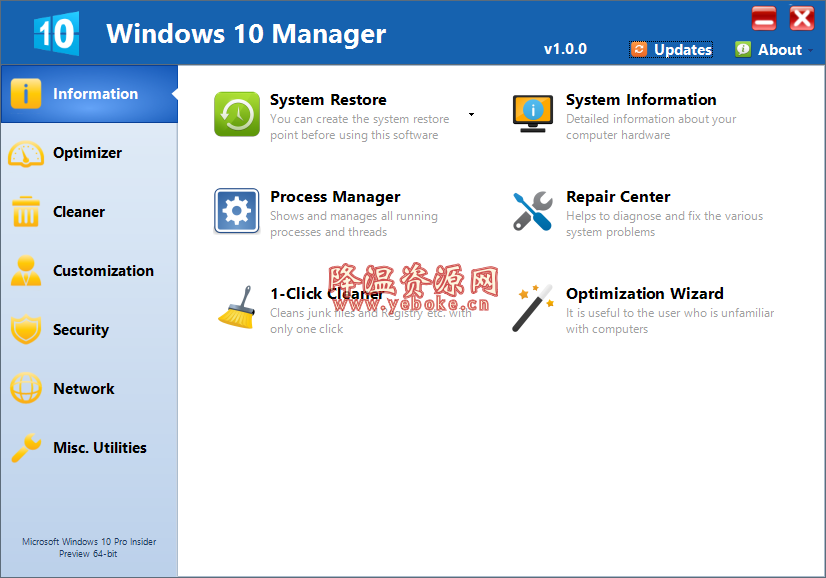Open Repair Center by its title
The image size is (826, 578).
[x=618, y=197]
